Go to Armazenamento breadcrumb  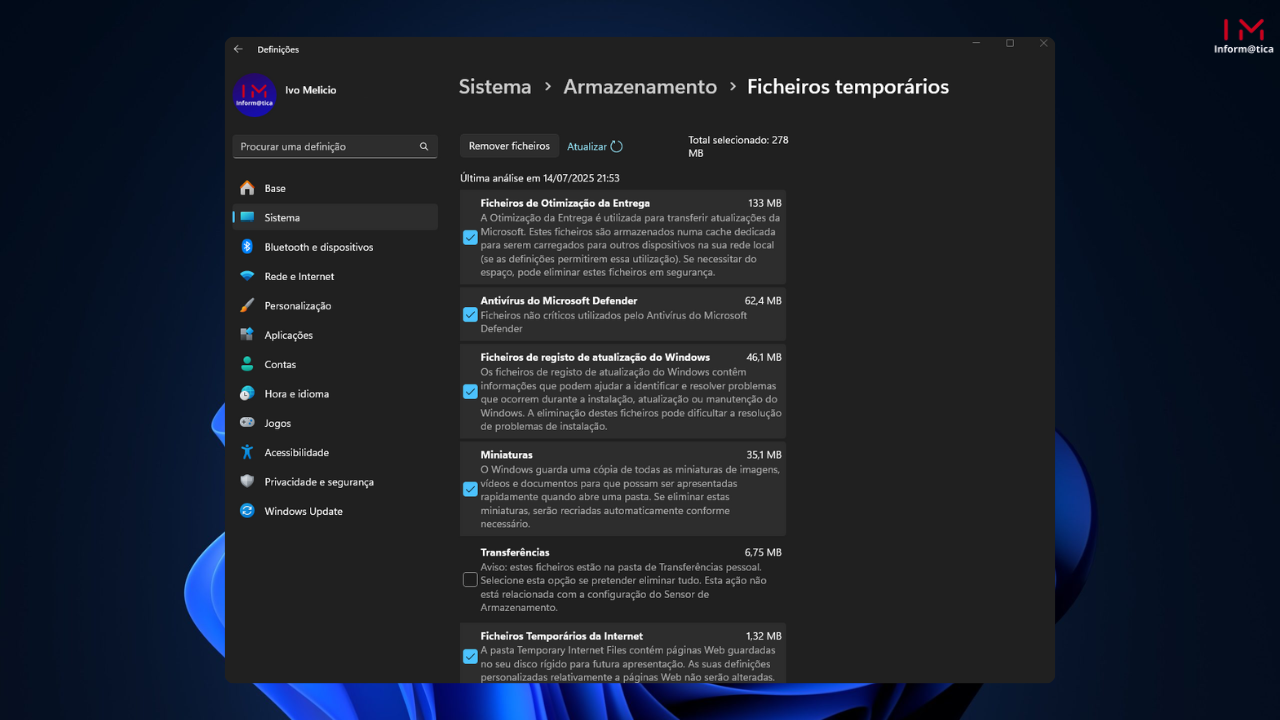[640, 87]
